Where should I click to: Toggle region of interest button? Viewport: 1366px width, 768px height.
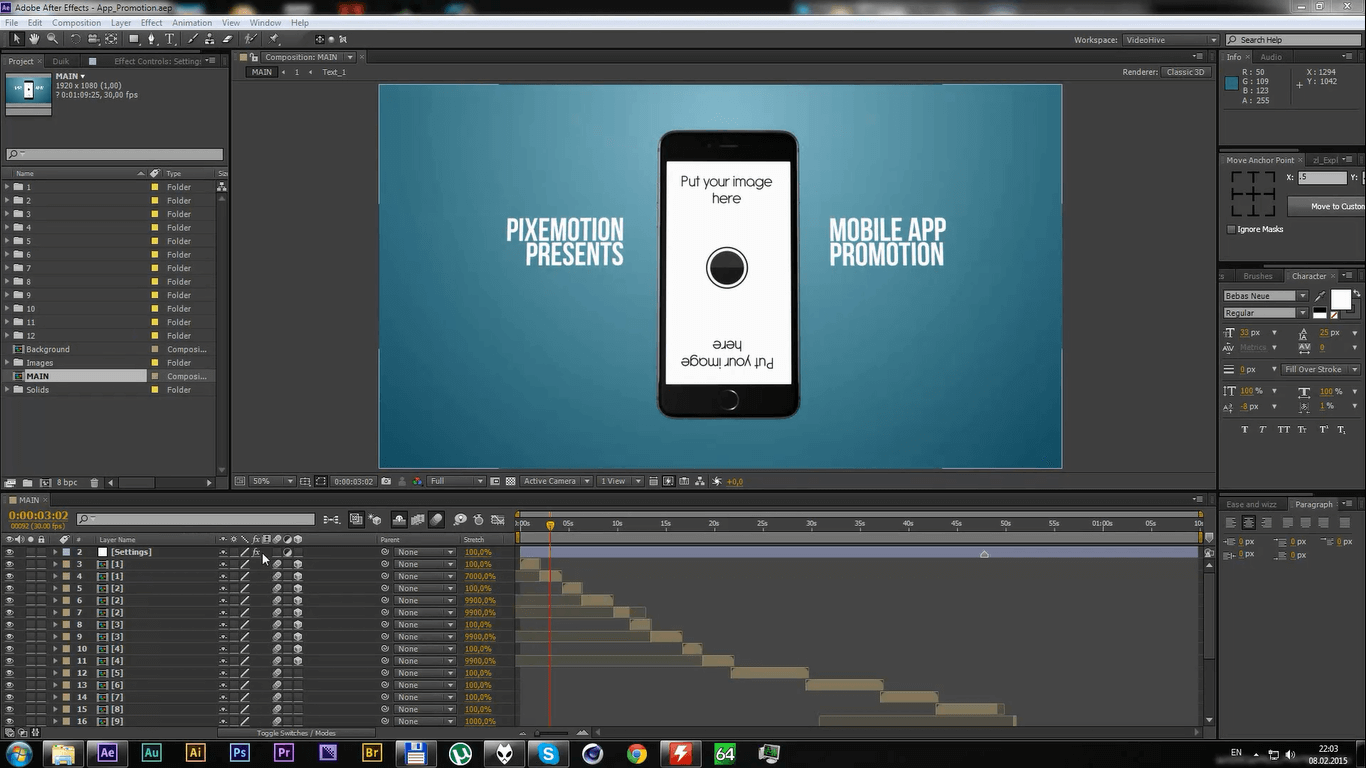(x=495, y=481)
